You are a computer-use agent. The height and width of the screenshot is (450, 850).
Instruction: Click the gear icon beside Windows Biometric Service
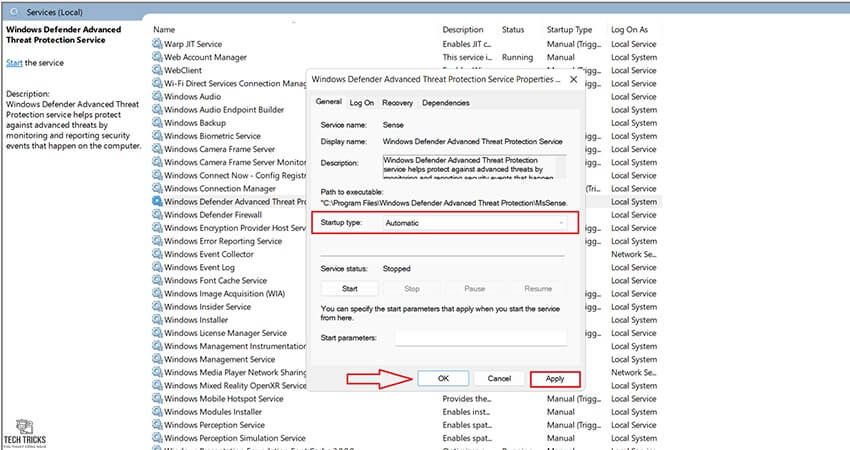pos(157,136)
